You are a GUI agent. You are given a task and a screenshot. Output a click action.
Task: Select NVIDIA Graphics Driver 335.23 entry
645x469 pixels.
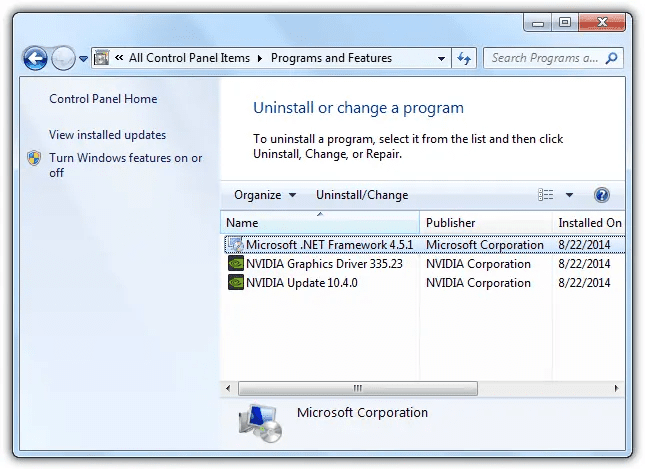pyautogui.click(x=324, y=264)
